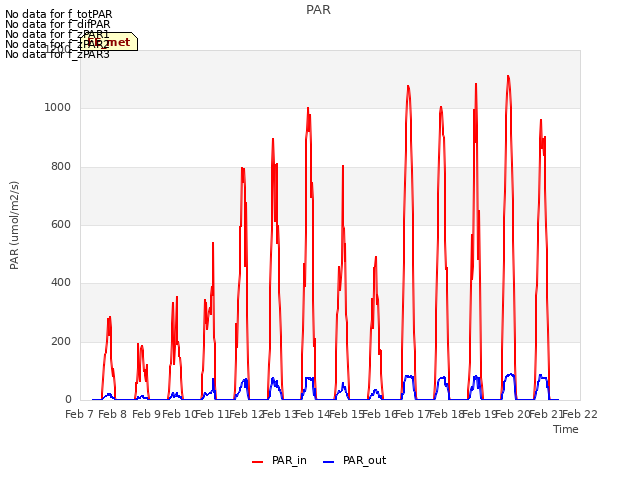Viewport: 640px width, 480px height.
Task: Click the 400 y-axis tick label
Action: pos(61,282)
